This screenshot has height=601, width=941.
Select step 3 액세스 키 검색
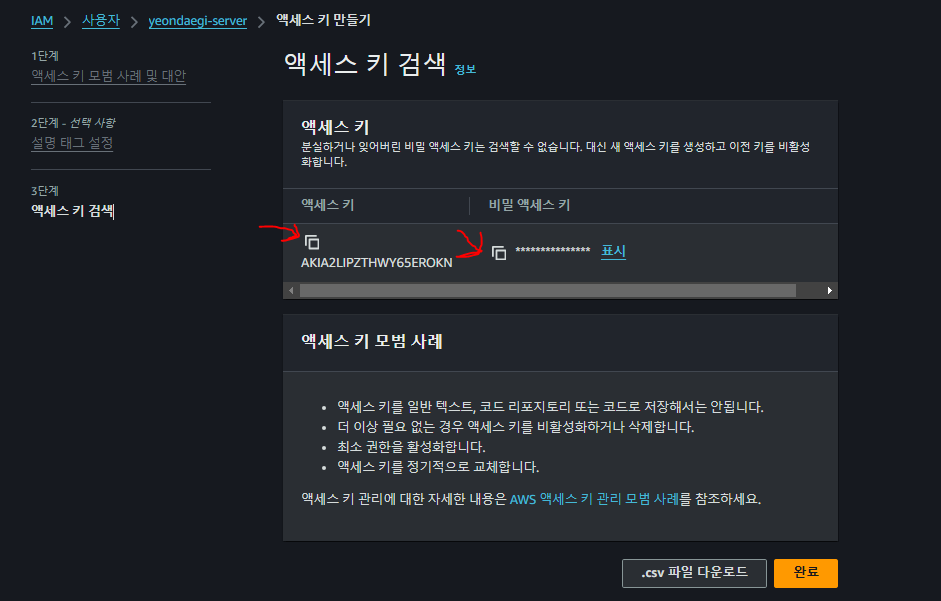[72, 211]
